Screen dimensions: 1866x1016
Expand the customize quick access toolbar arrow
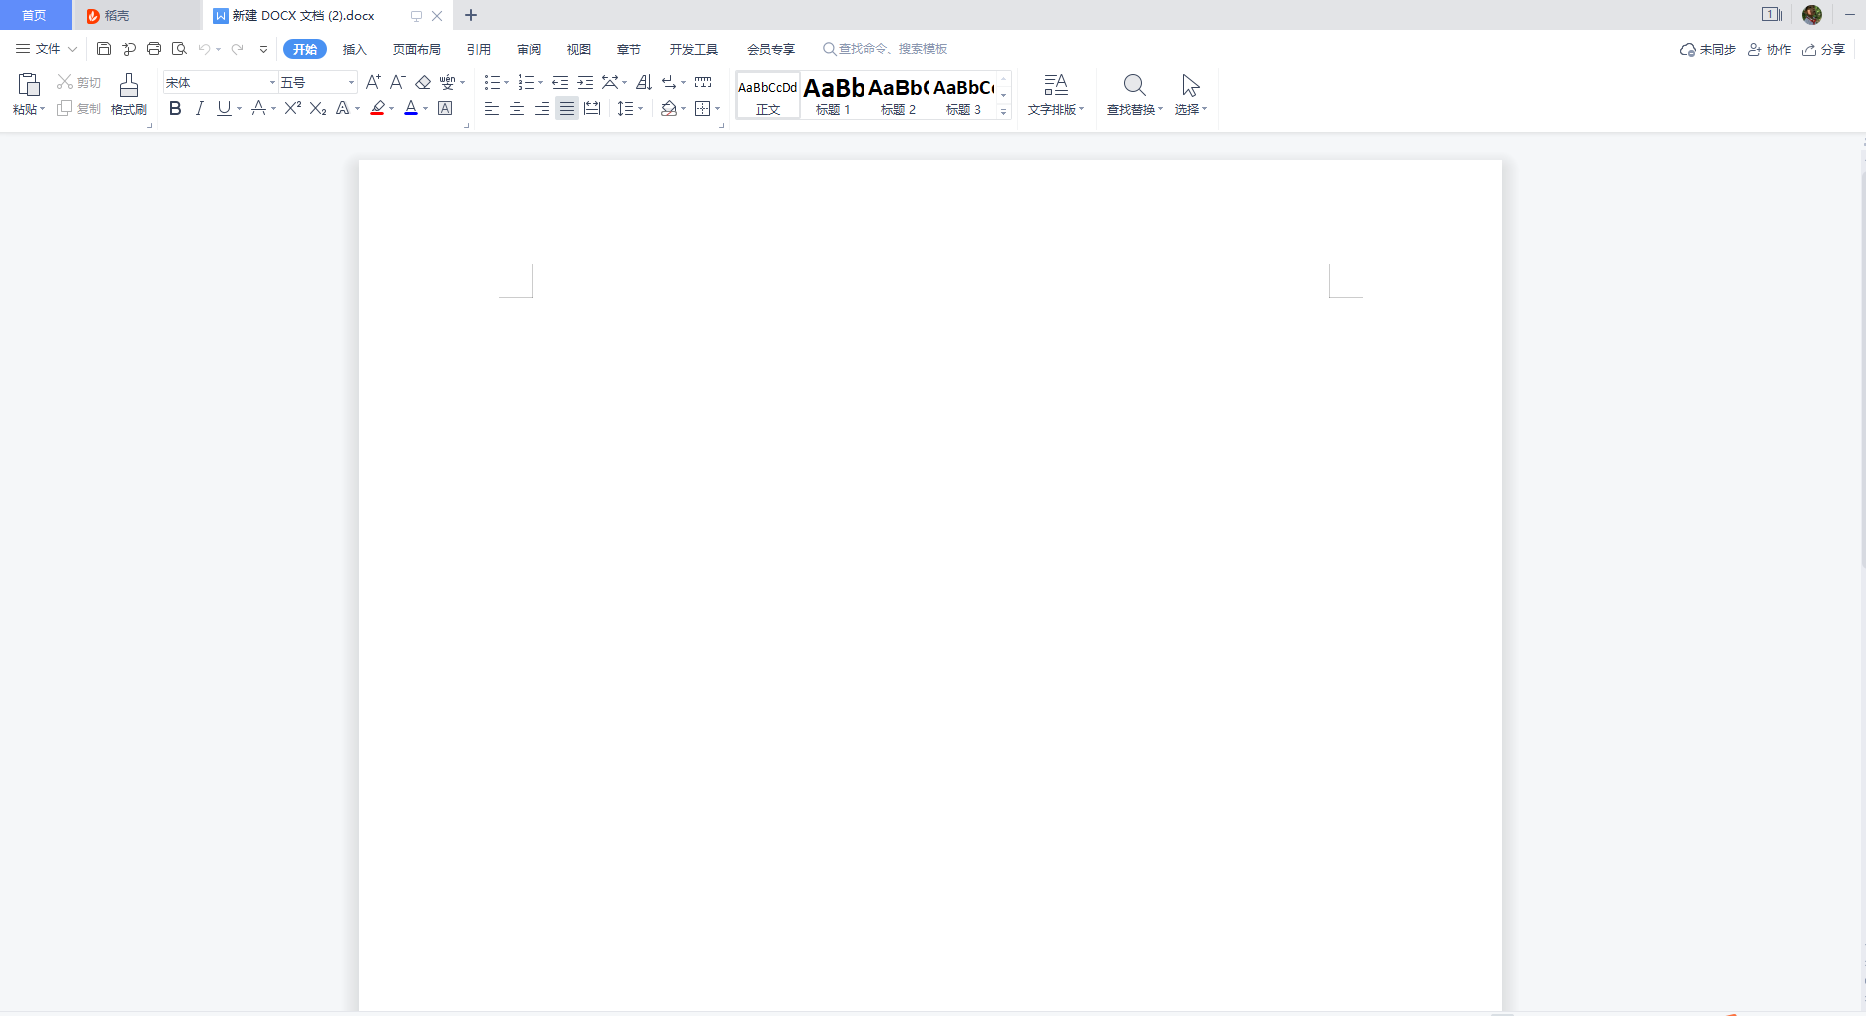click(x=264, y=49)
